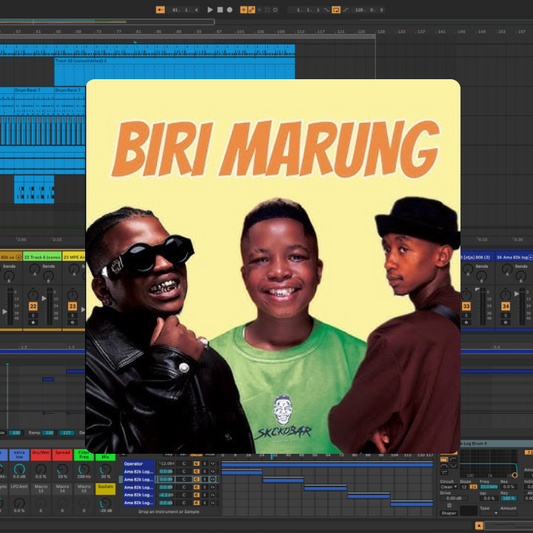Click Operator chain hot-swap icon
Viewport: 533px width, 533px height.
coord(212,463)
